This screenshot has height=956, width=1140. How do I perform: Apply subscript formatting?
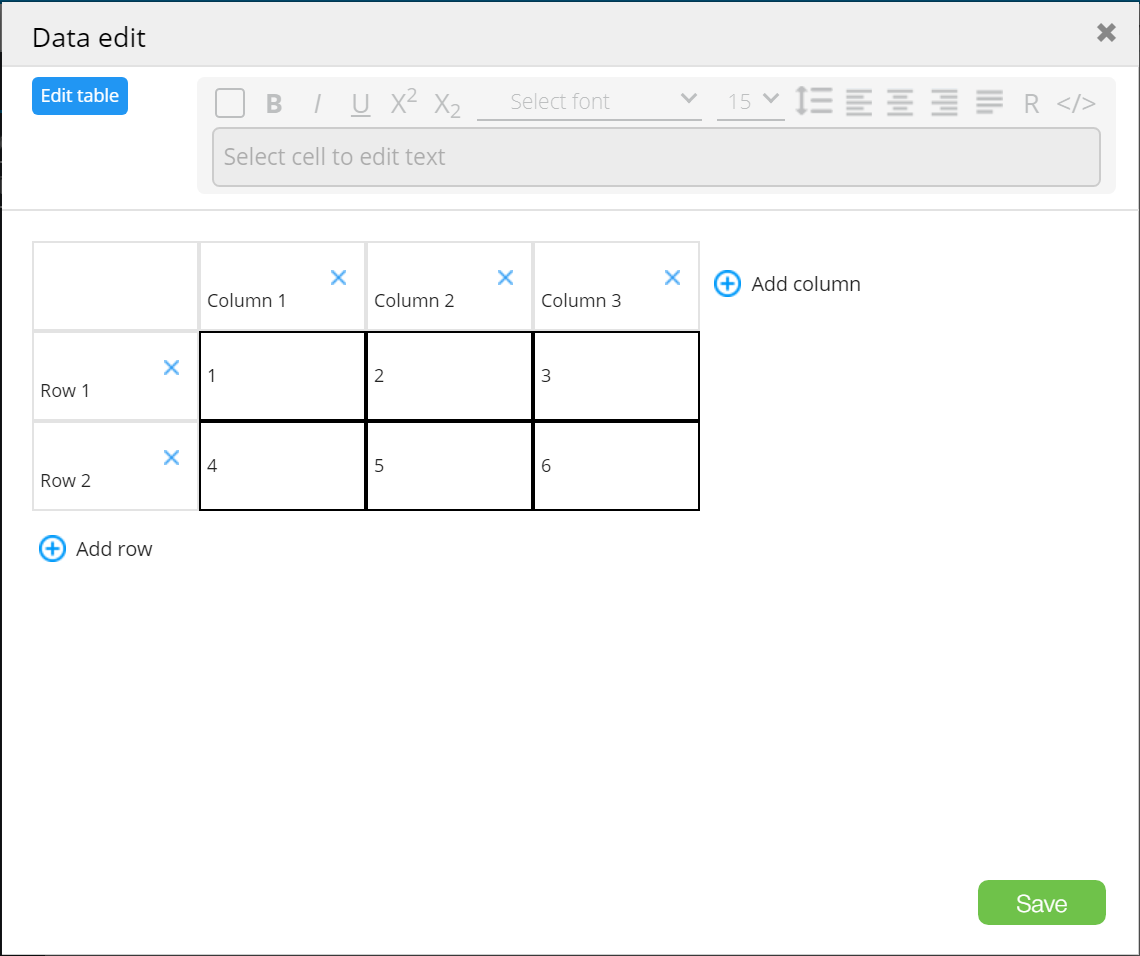(x=447, y=104)
